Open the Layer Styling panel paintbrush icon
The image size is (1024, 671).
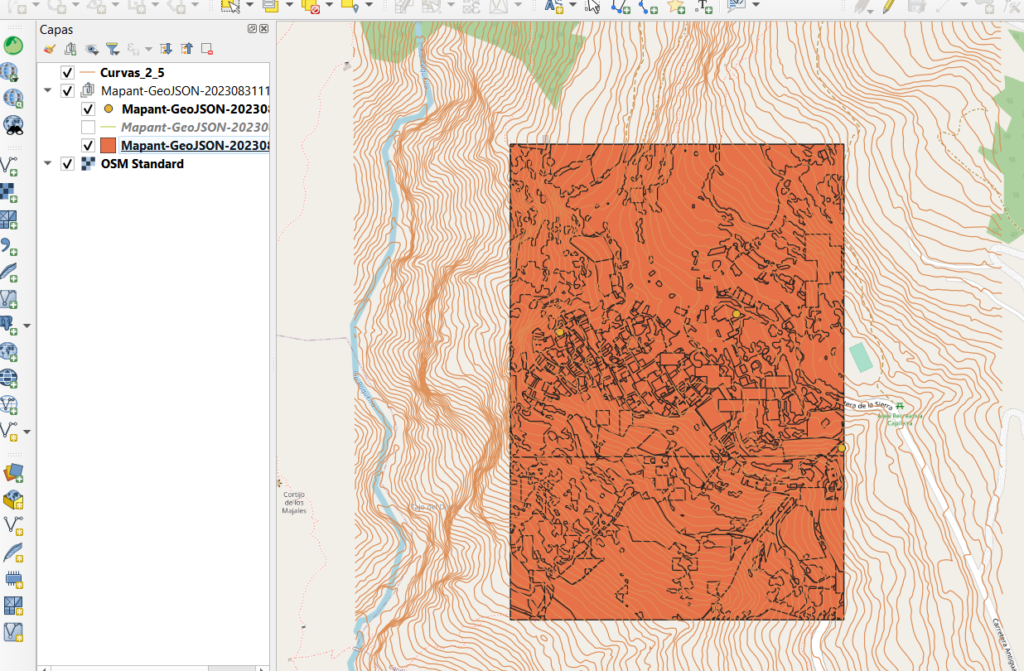tap(50, 48)
